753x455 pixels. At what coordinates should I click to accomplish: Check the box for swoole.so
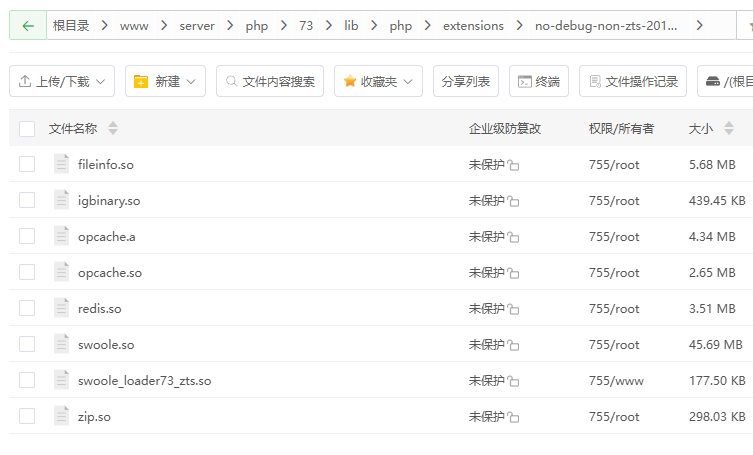point(27,344)
